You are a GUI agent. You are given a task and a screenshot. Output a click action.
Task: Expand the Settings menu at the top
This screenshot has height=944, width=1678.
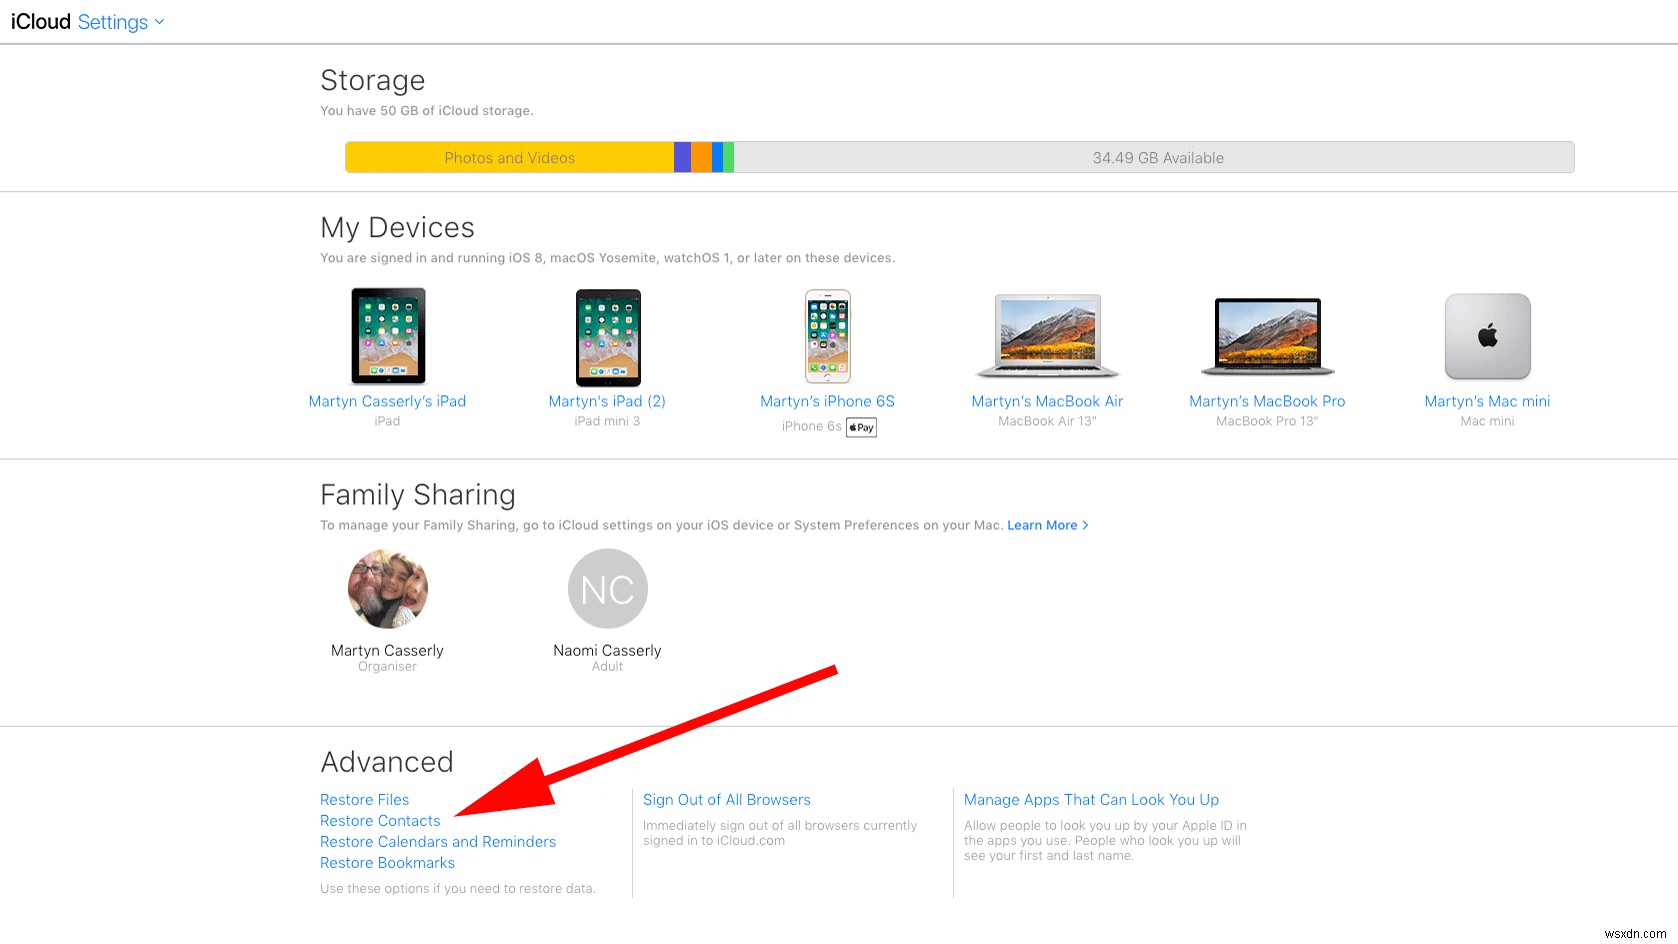[x=120, y=21]
